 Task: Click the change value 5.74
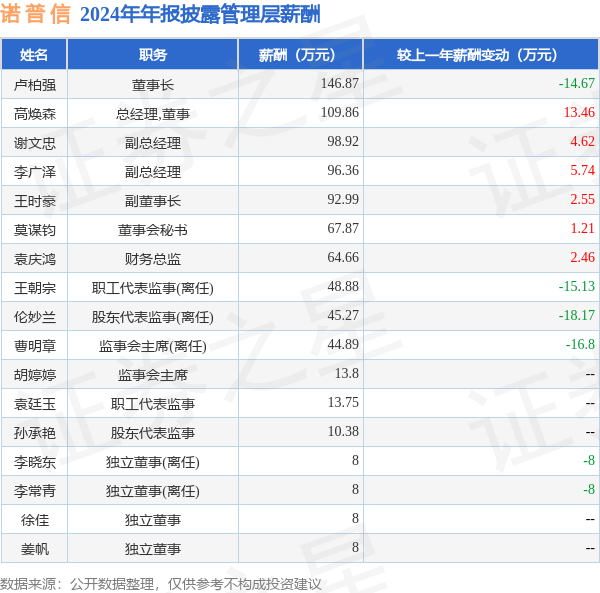(x=582, y=170)
